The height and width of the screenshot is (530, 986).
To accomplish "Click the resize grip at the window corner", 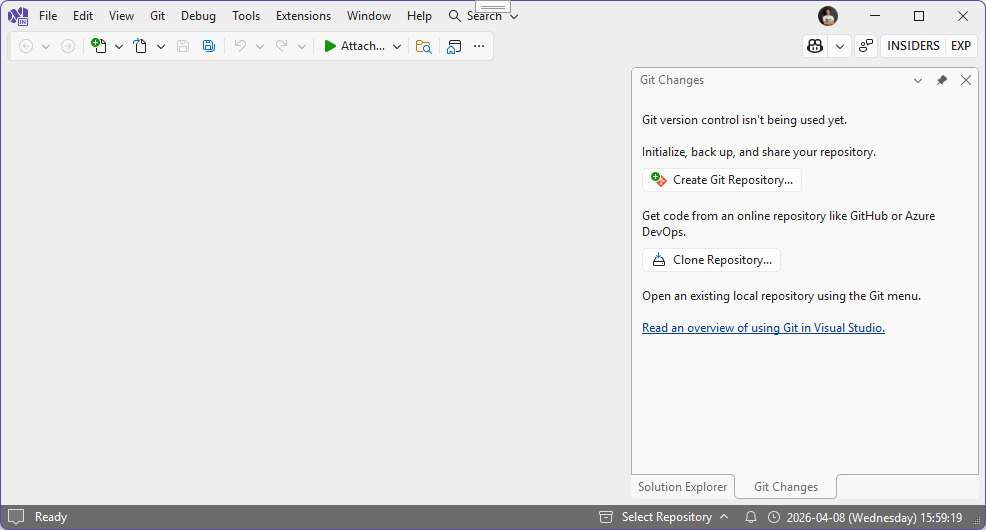I will pos(977,521).
